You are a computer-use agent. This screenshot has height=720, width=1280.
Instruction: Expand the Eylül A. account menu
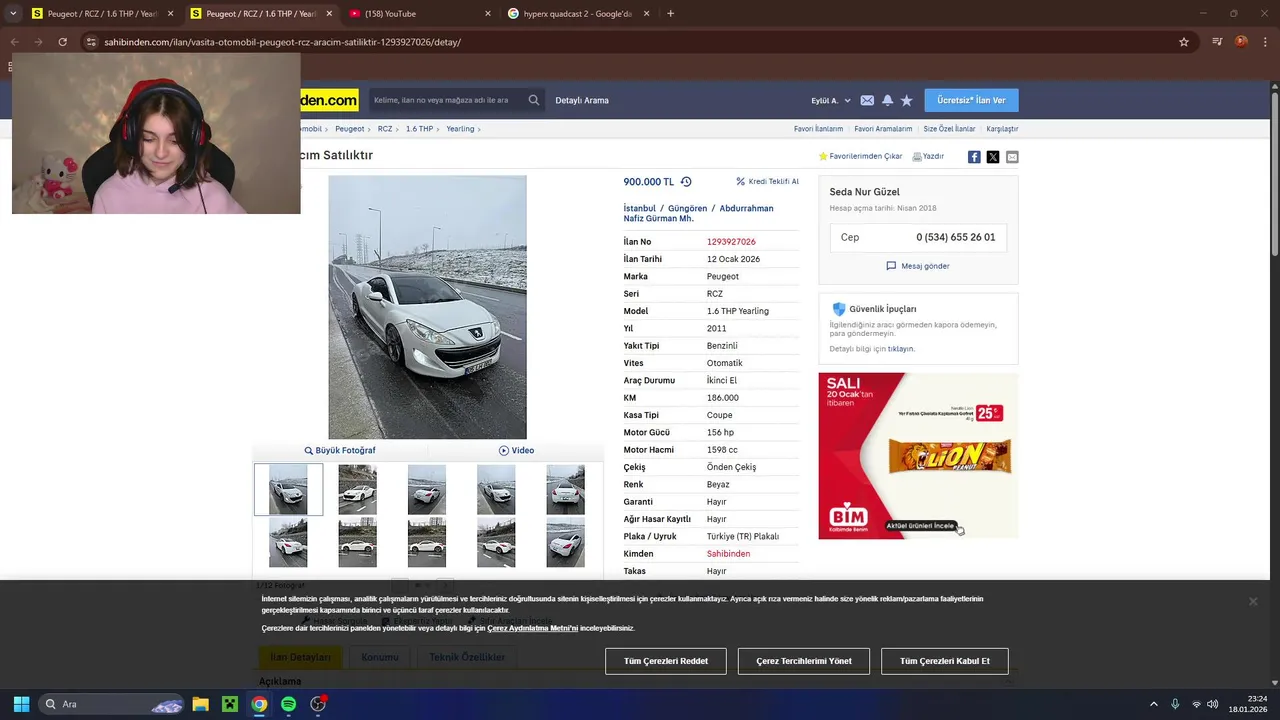pos(830,100)
